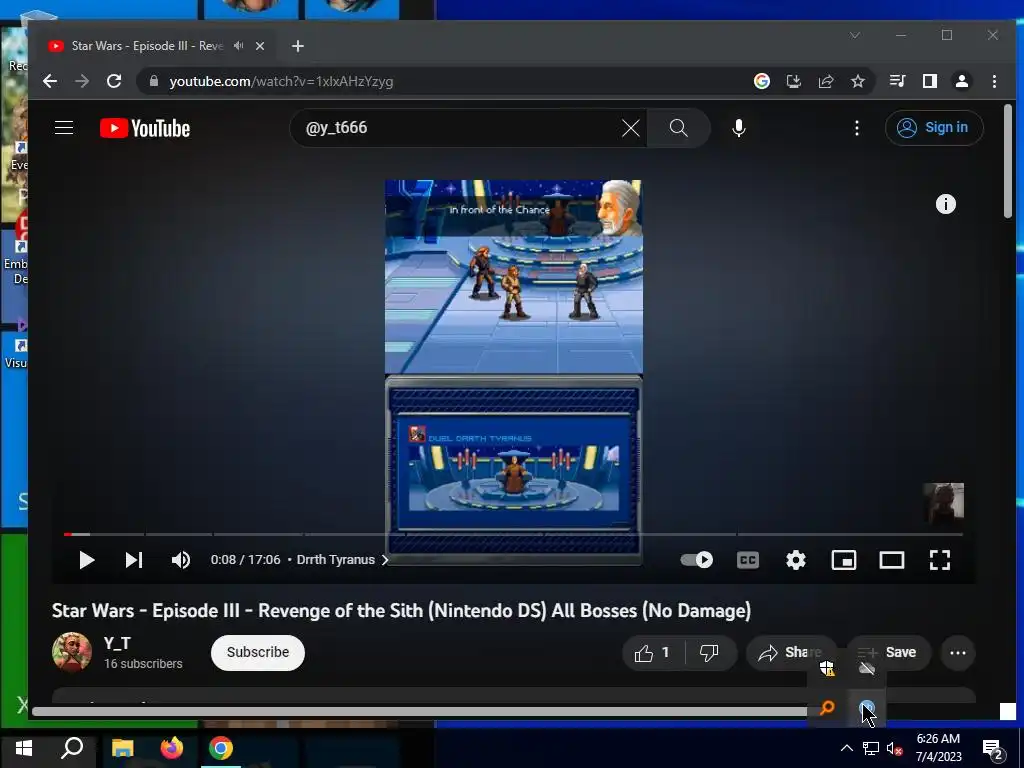The image size is (1024, 768).
Task: Open Chrome tab search chevron
Action: [855, 35]
